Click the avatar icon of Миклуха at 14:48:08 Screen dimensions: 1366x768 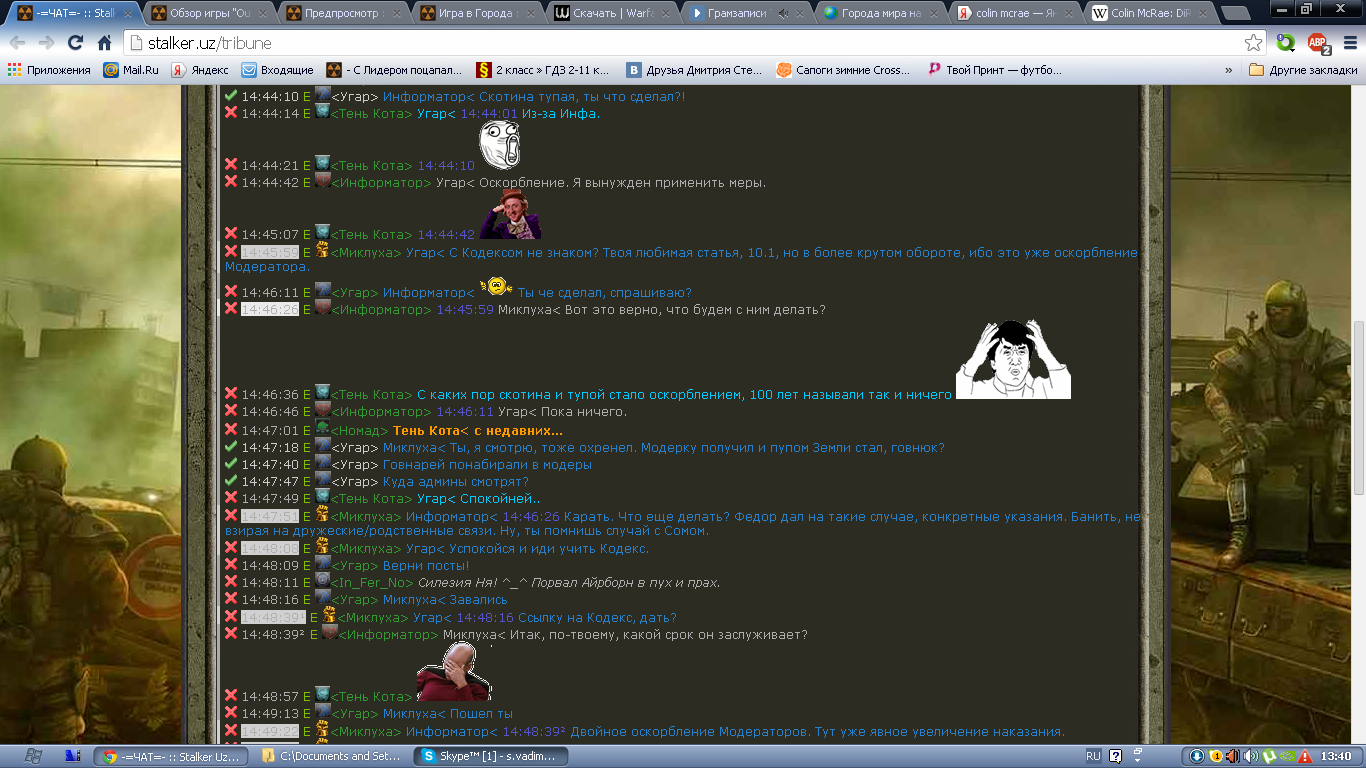pos(322,547)
